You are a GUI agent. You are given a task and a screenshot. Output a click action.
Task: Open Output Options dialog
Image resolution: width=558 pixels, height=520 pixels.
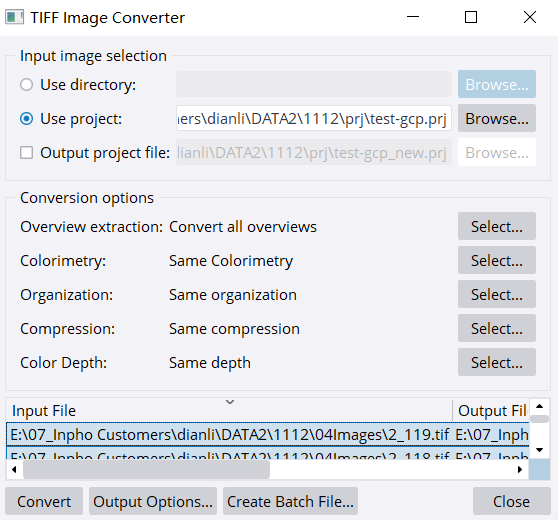(153, 501)
